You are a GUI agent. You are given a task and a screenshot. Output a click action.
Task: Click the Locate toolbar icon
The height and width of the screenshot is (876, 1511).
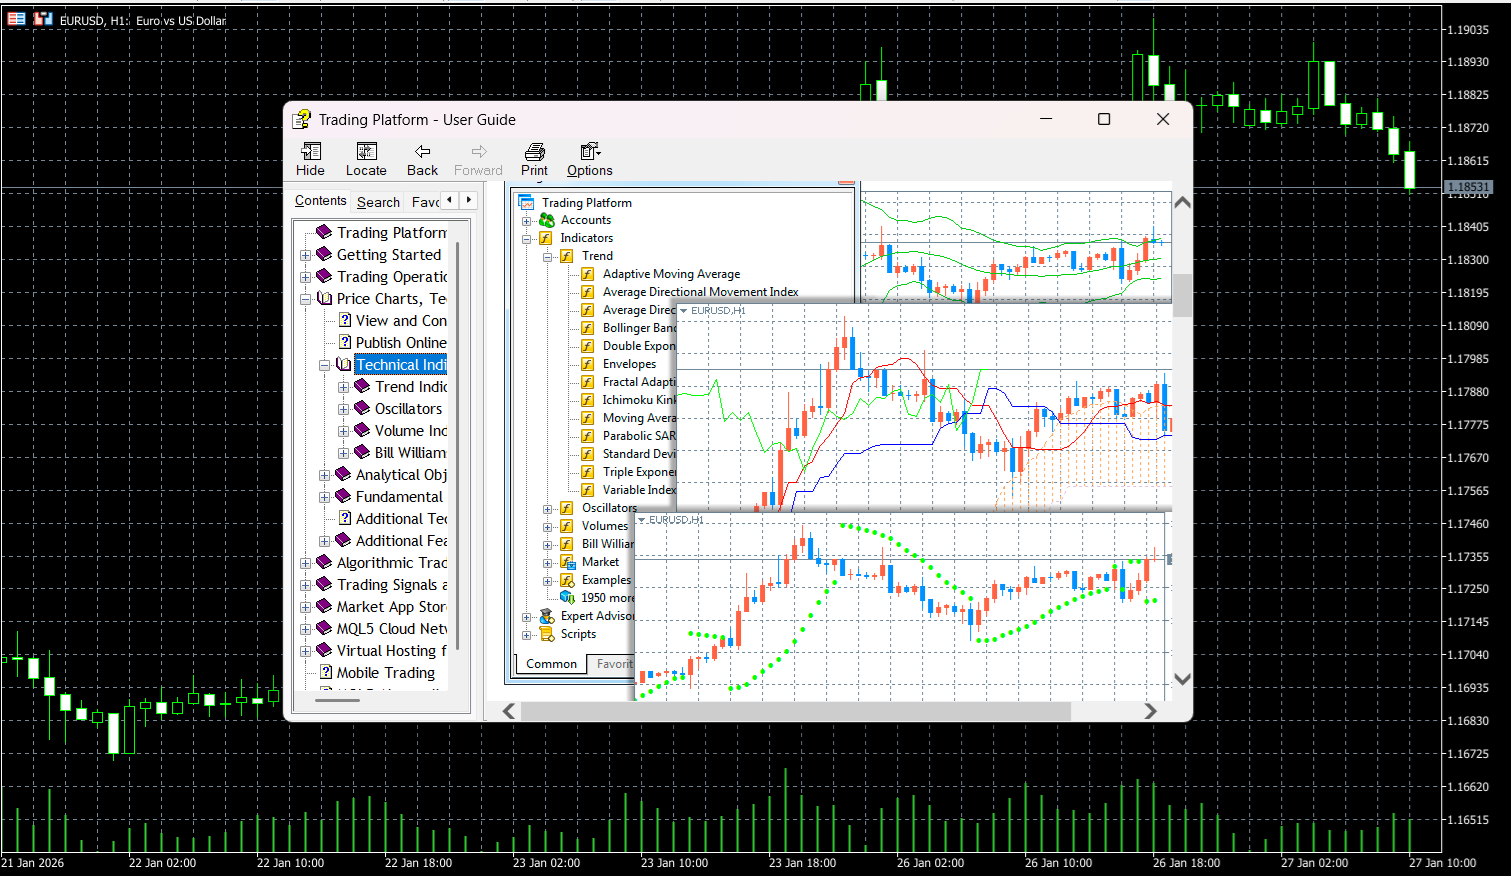(x=366, y=151)
